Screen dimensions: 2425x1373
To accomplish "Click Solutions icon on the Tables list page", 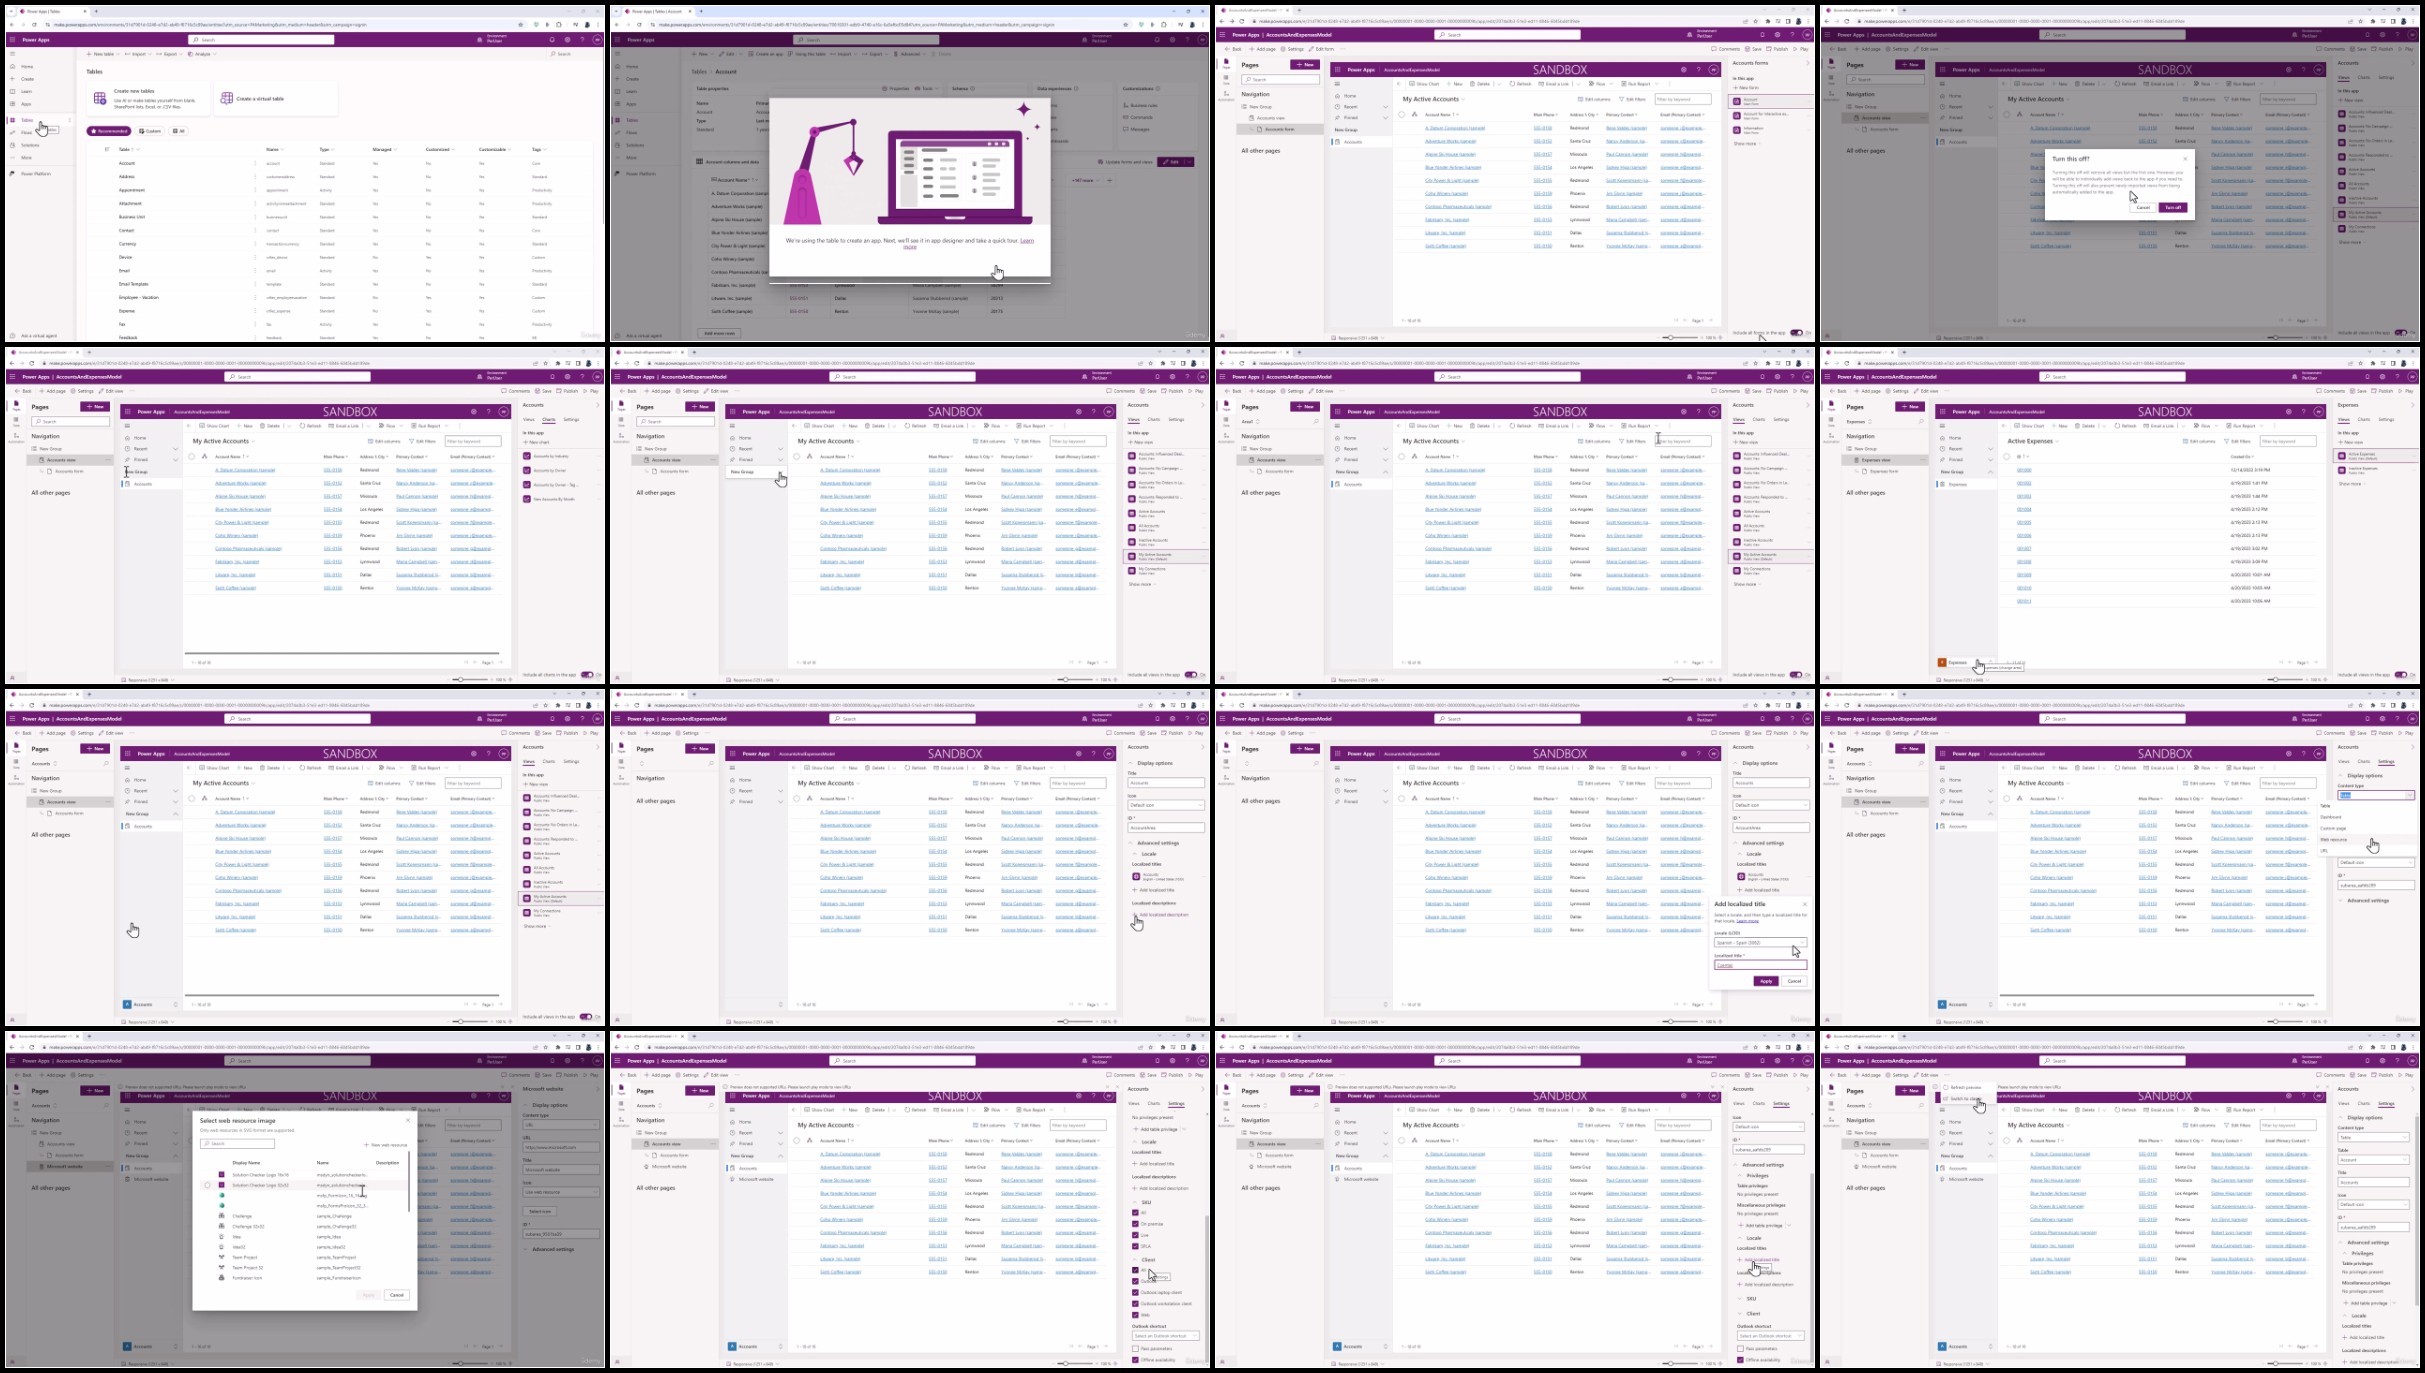I will tap(13, 145).
